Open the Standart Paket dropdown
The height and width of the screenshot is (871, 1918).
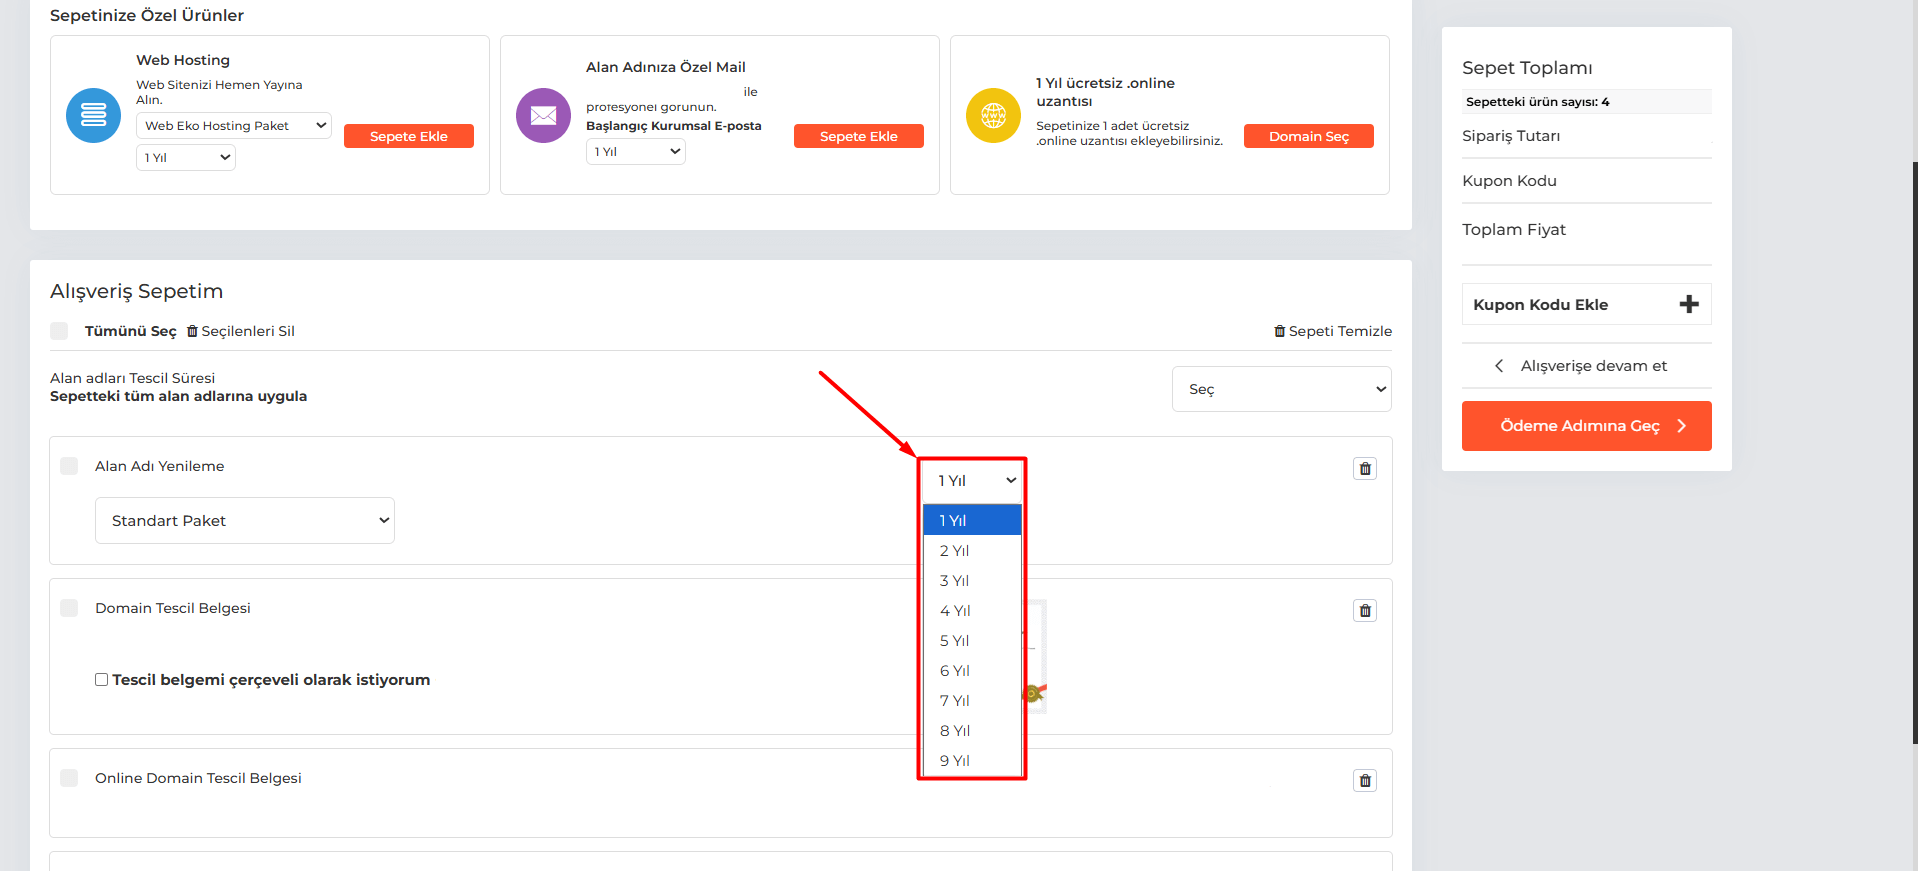(x=245, y=521)
